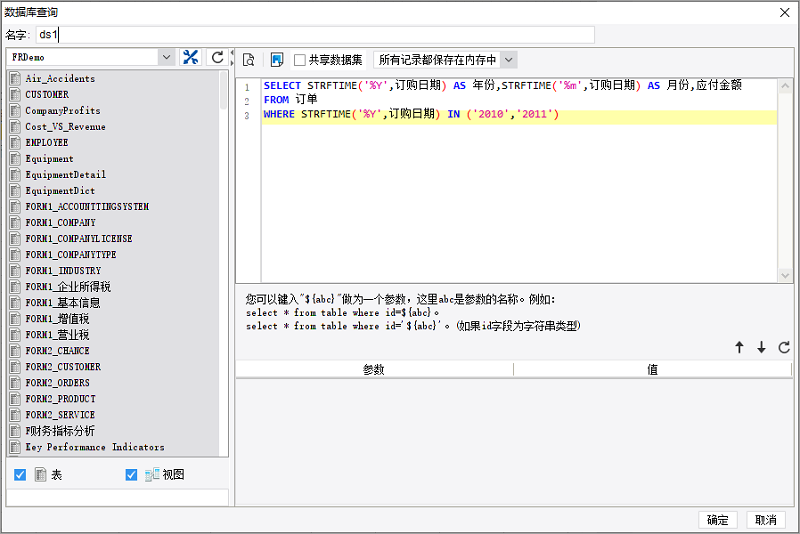Click icon beside CUSTOMER table
Viewport: 800px width, 534px height.
point(16,94)
